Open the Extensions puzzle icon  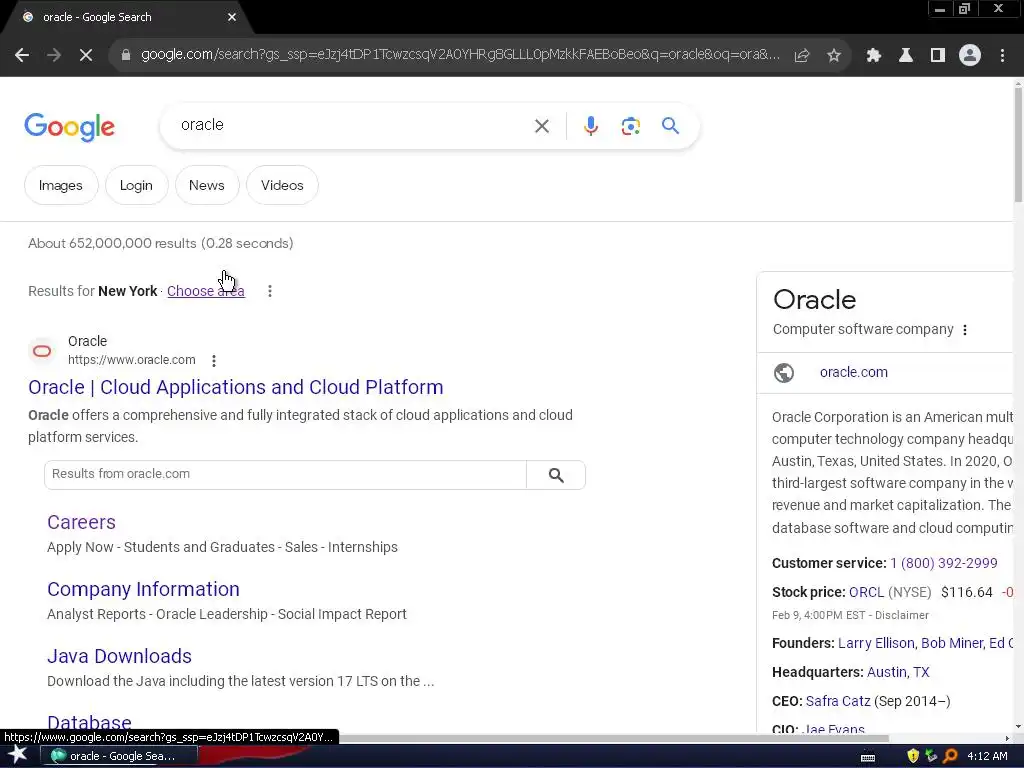pos(873,56)
